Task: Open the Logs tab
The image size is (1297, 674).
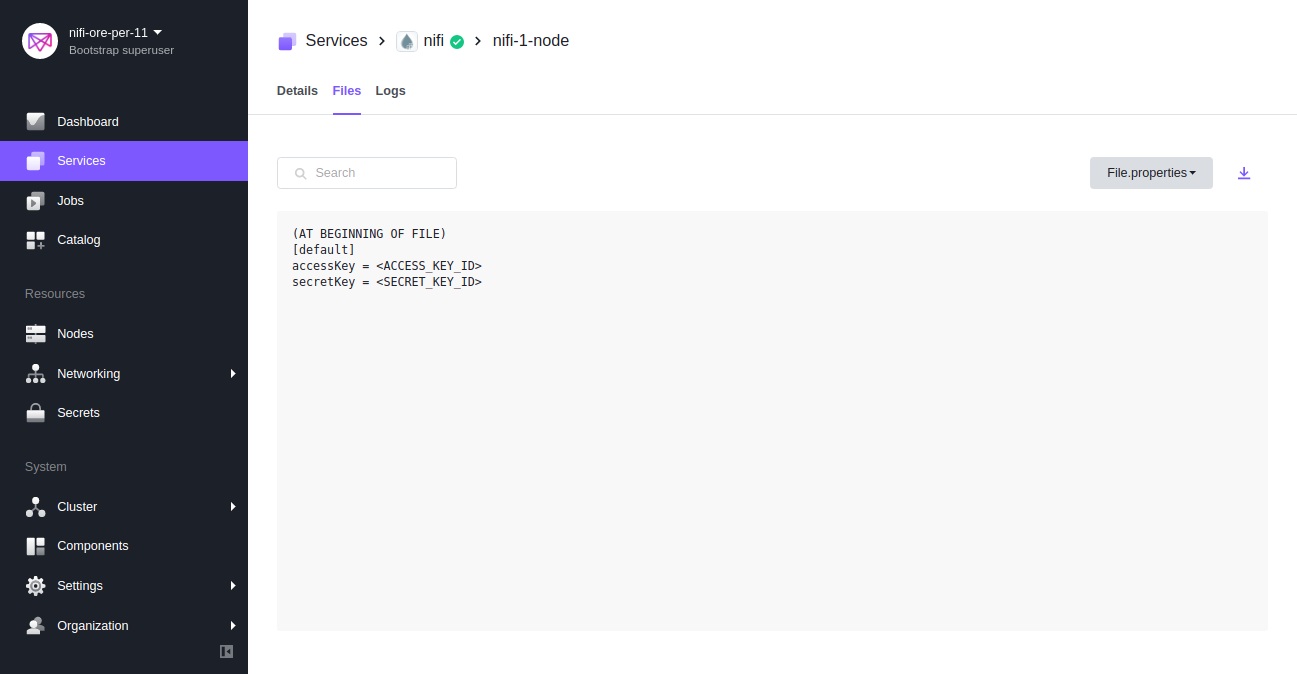Action: (x=391, y=91)
